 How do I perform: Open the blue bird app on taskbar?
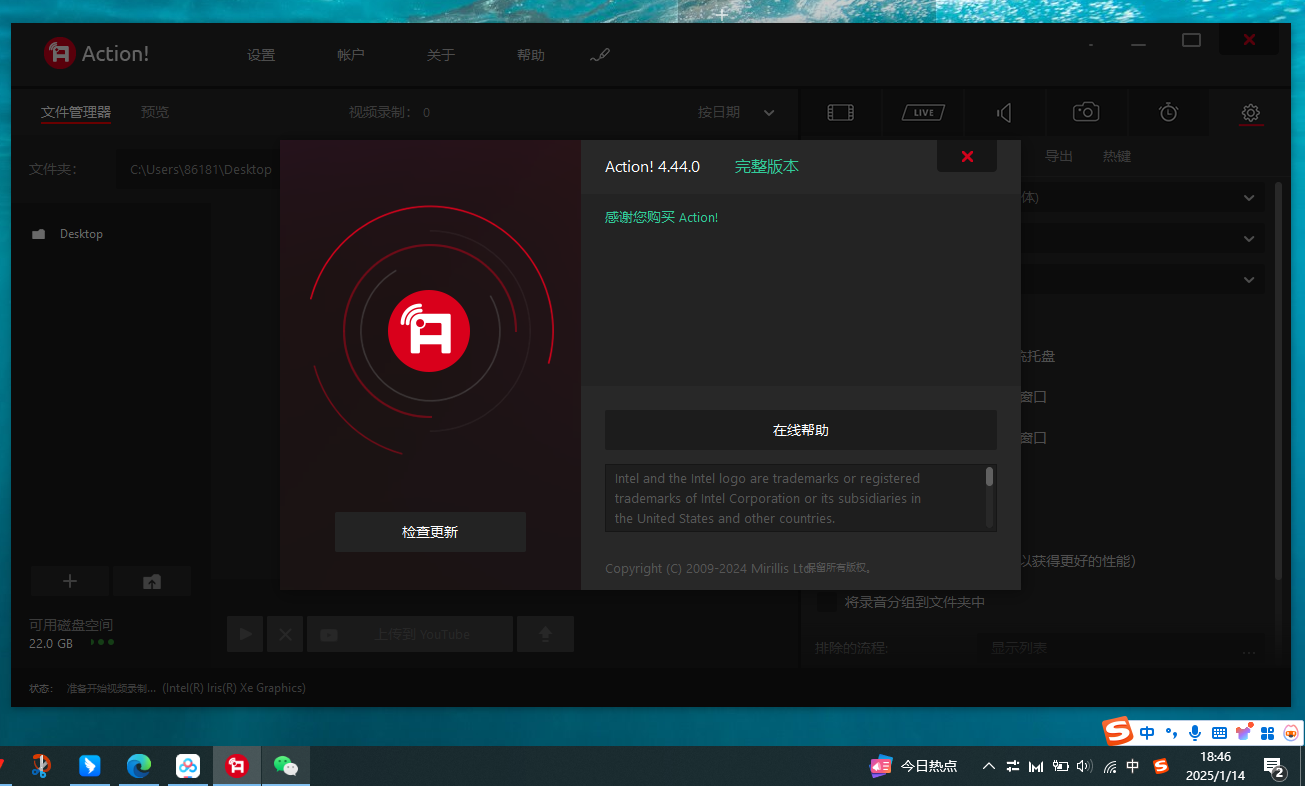click(x=89, y=766)
